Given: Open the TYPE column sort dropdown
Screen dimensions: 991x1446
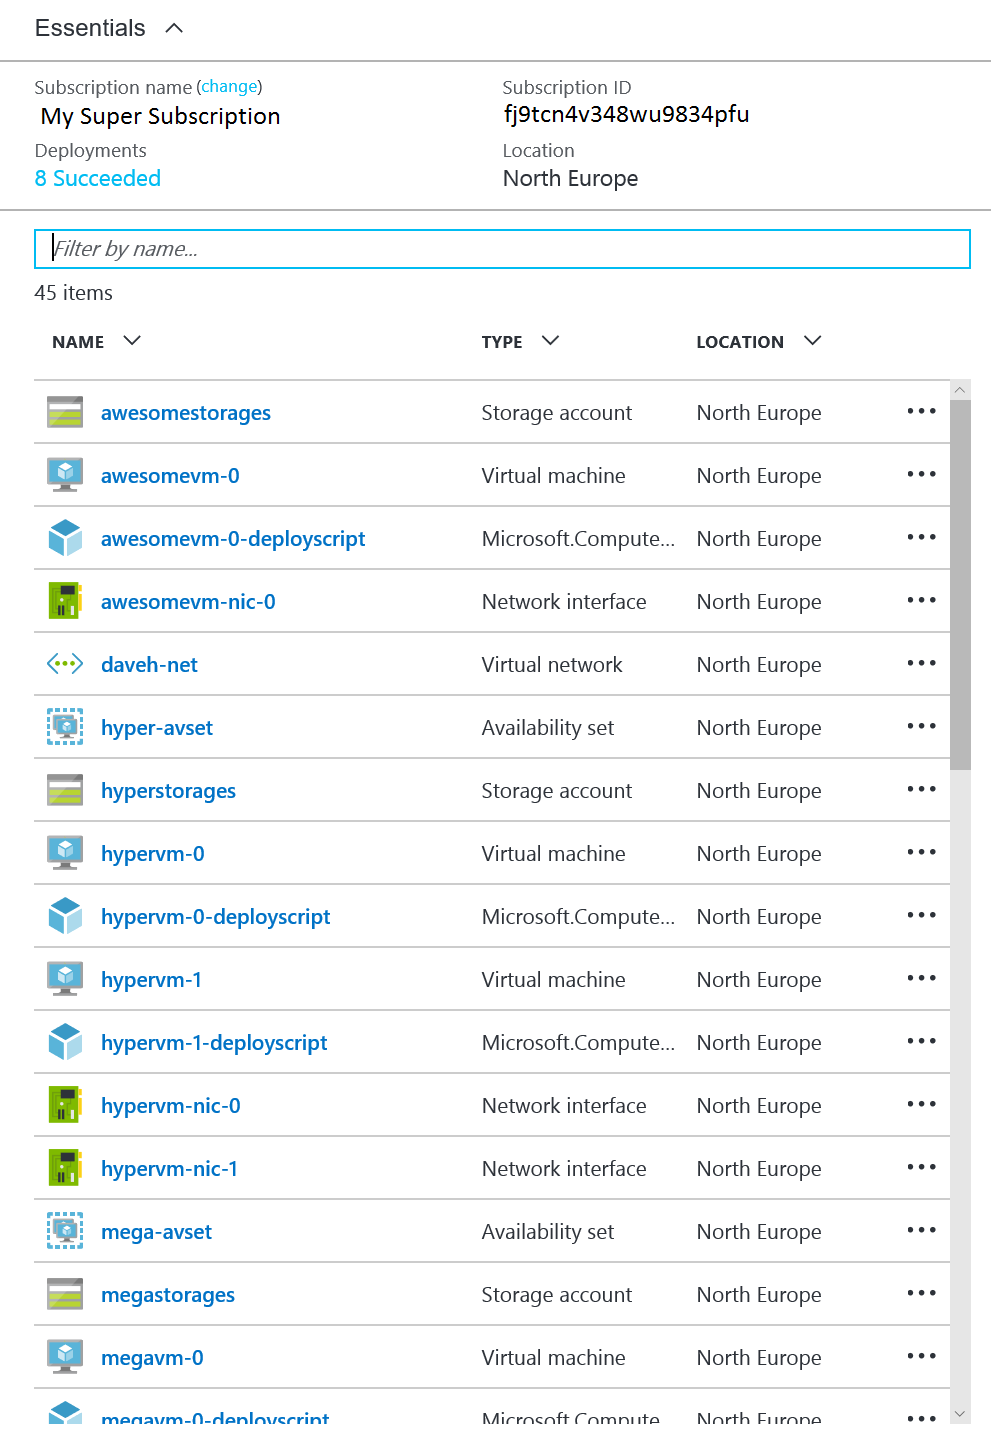Looking at the screenshot, I should point(549,341).
